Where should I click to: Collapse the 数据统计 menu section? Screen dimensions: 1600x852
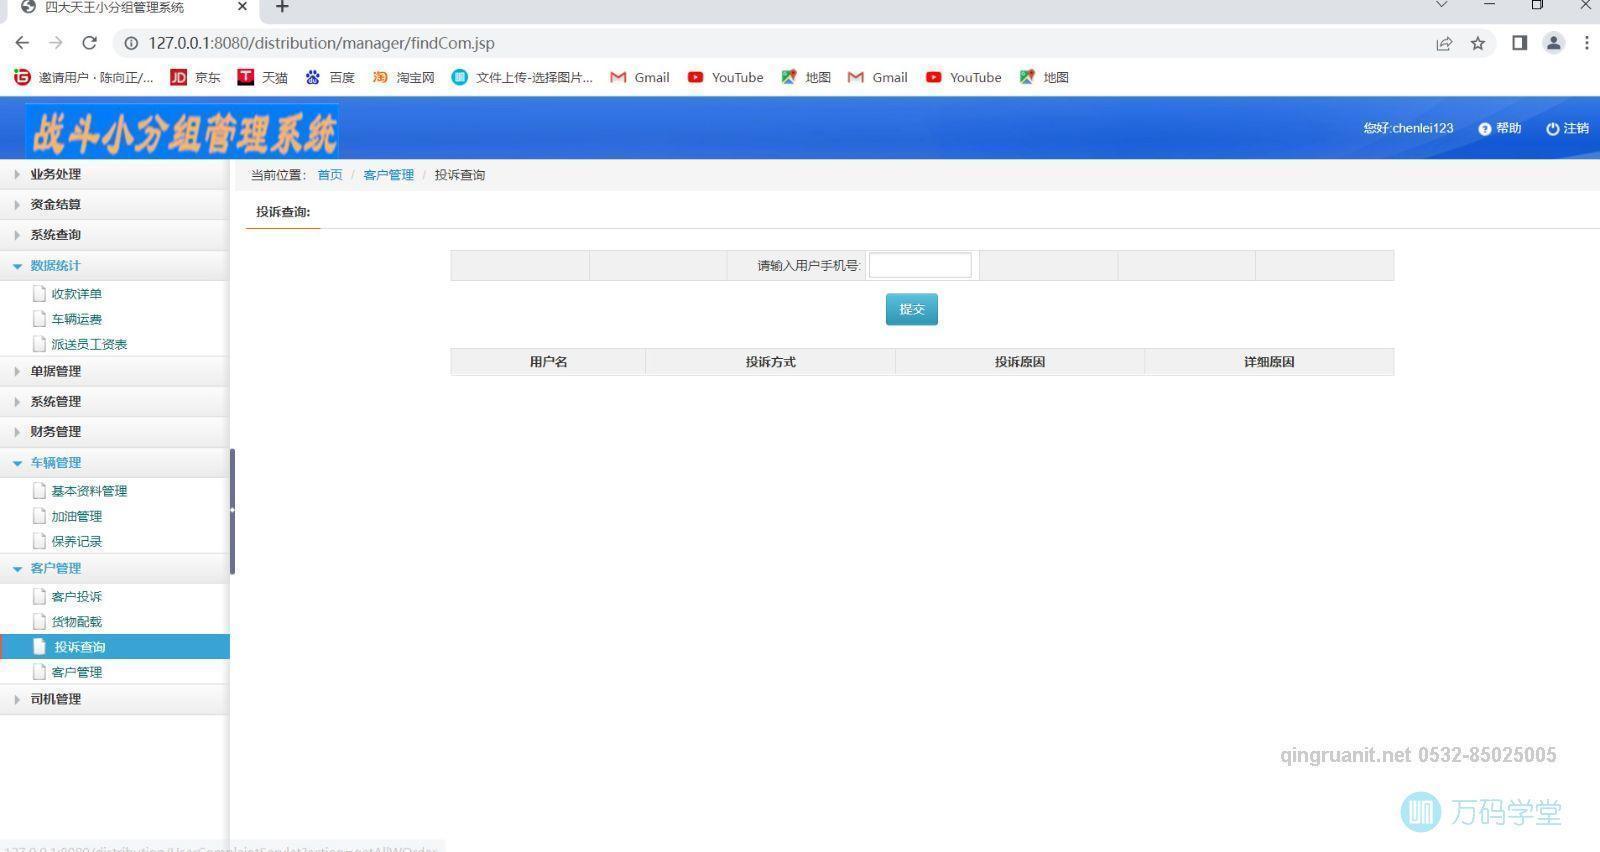[x=114, y=265]
